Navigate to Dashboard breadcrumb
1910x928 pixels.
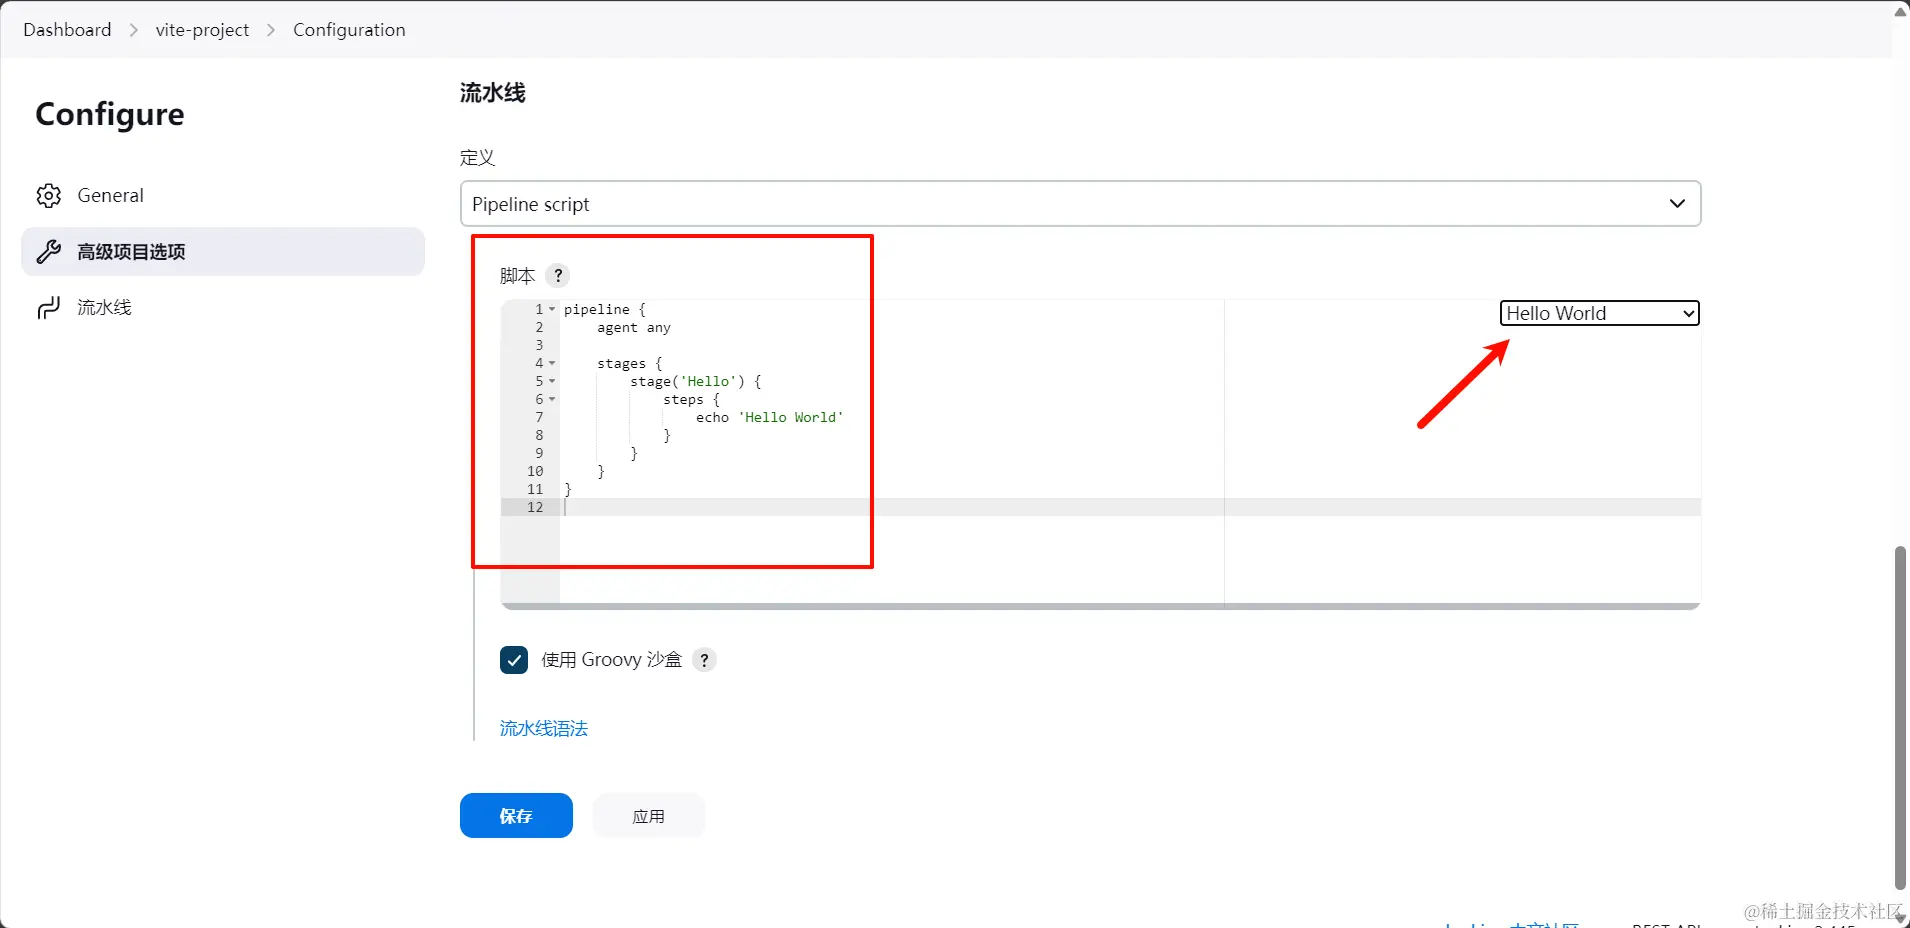(67, 30)
